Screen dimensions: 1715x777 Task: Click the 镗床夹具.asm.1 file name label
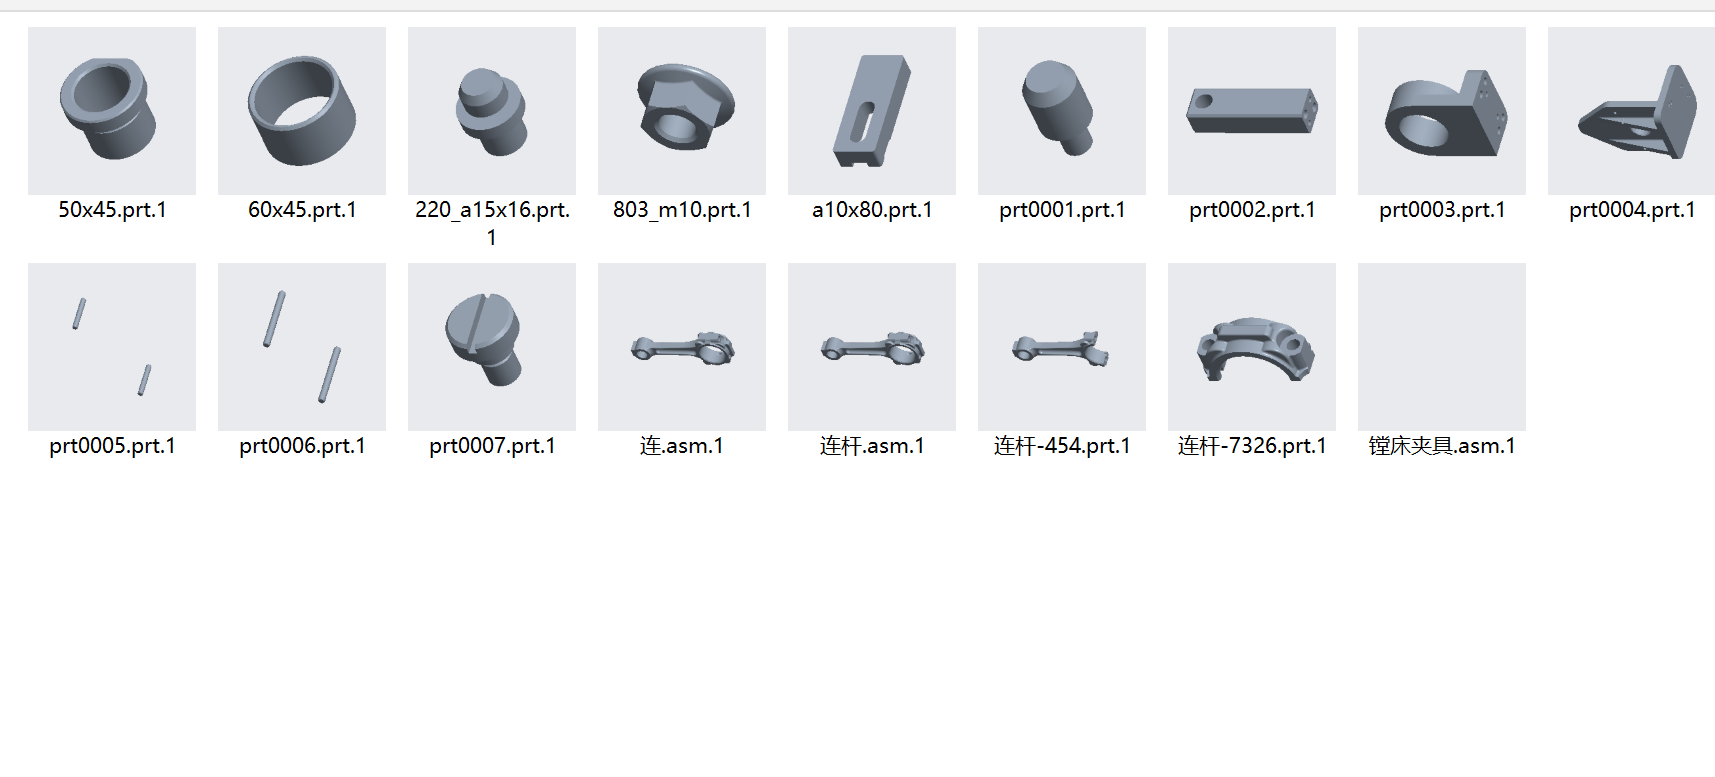[1442, 446]
